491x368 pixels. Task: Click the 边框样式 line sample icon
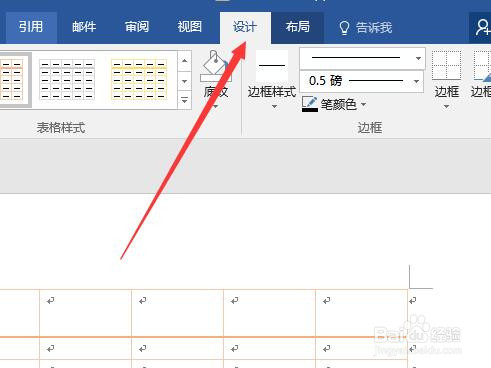point(272,66)
